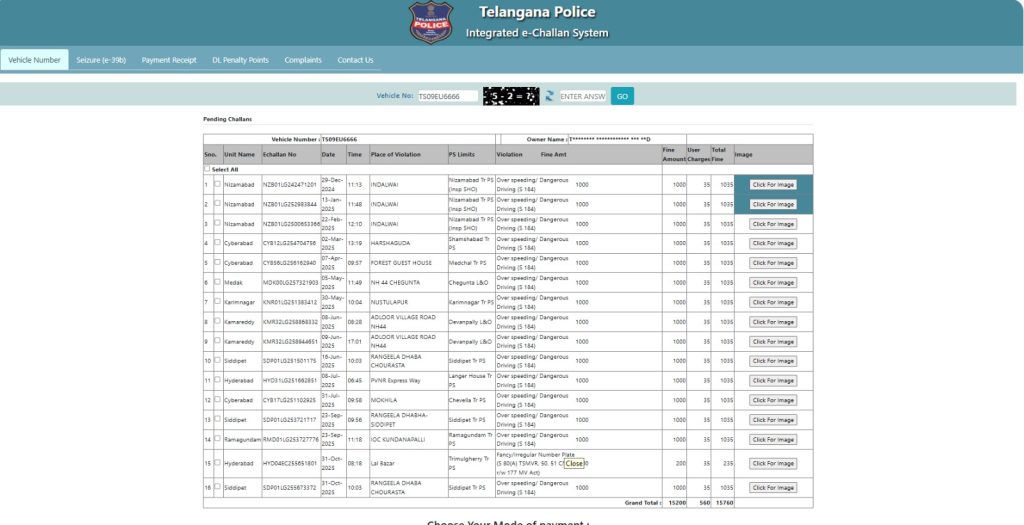
Task: Check the box for challan row 1
Action: (x=217, y=184)
